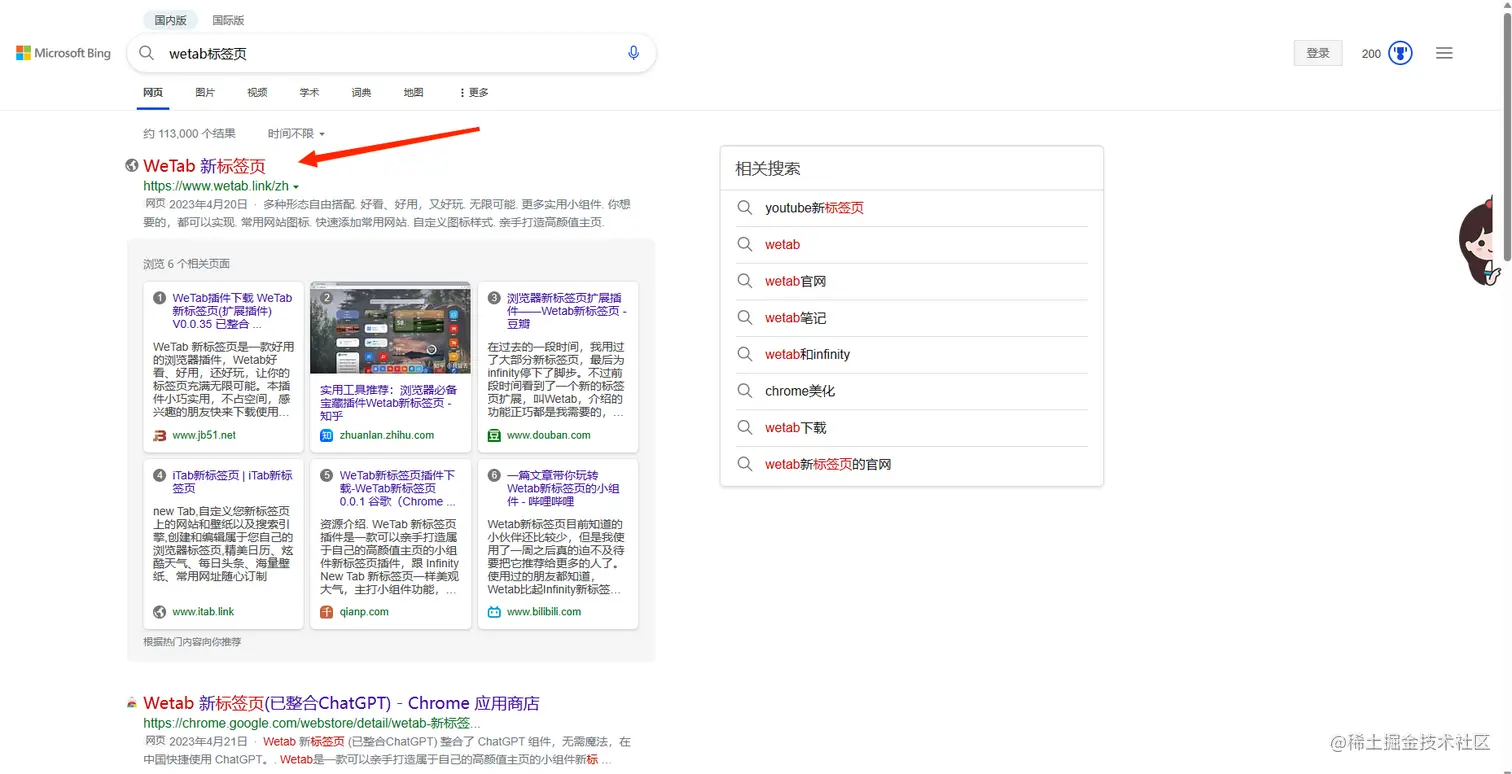Open 一篇文章带你玩转 bilibili link
Viewport: 1512px width, 774px height.
pyautogui.click(x=565, y=488)
